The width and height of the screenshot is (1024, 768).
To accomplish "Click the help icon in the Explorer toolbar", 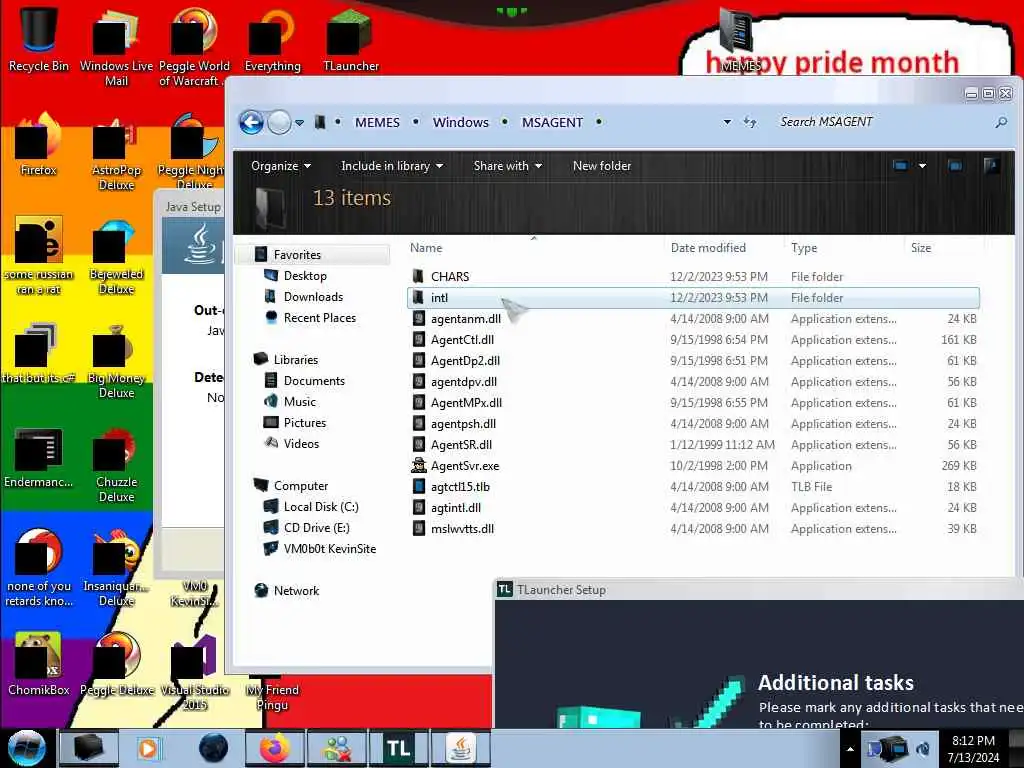I will (991, 166).
